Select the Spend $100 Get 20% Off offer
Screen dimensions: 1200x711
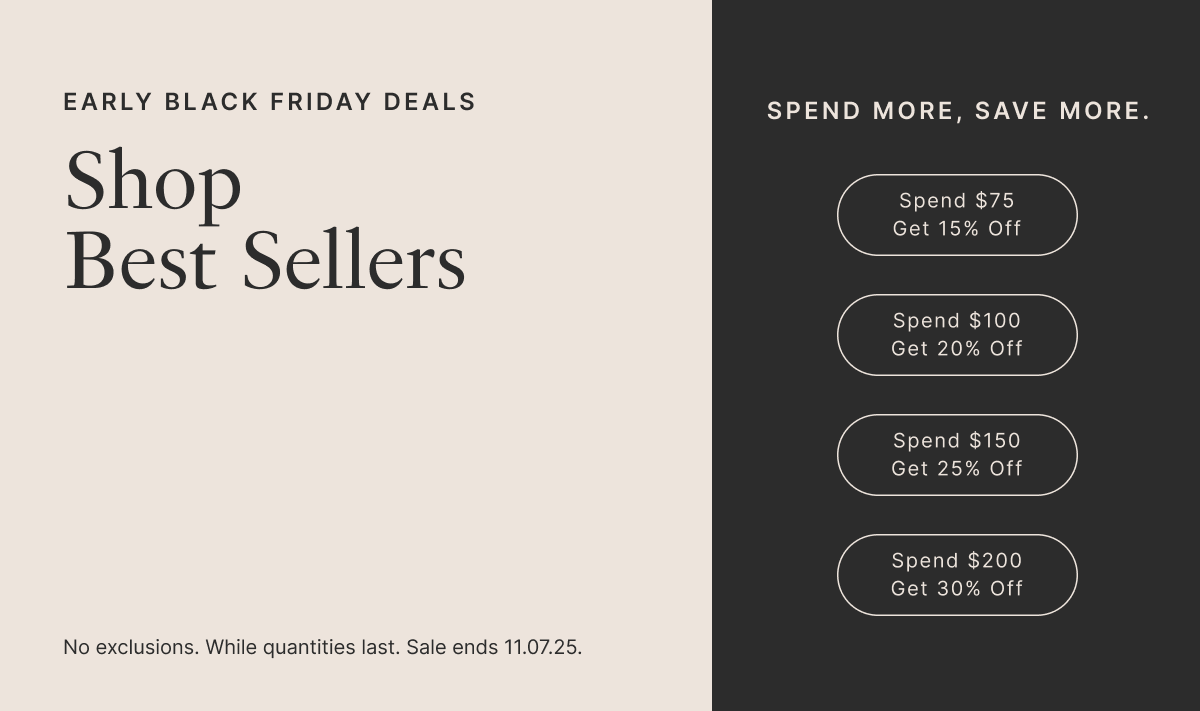(957, 335)
